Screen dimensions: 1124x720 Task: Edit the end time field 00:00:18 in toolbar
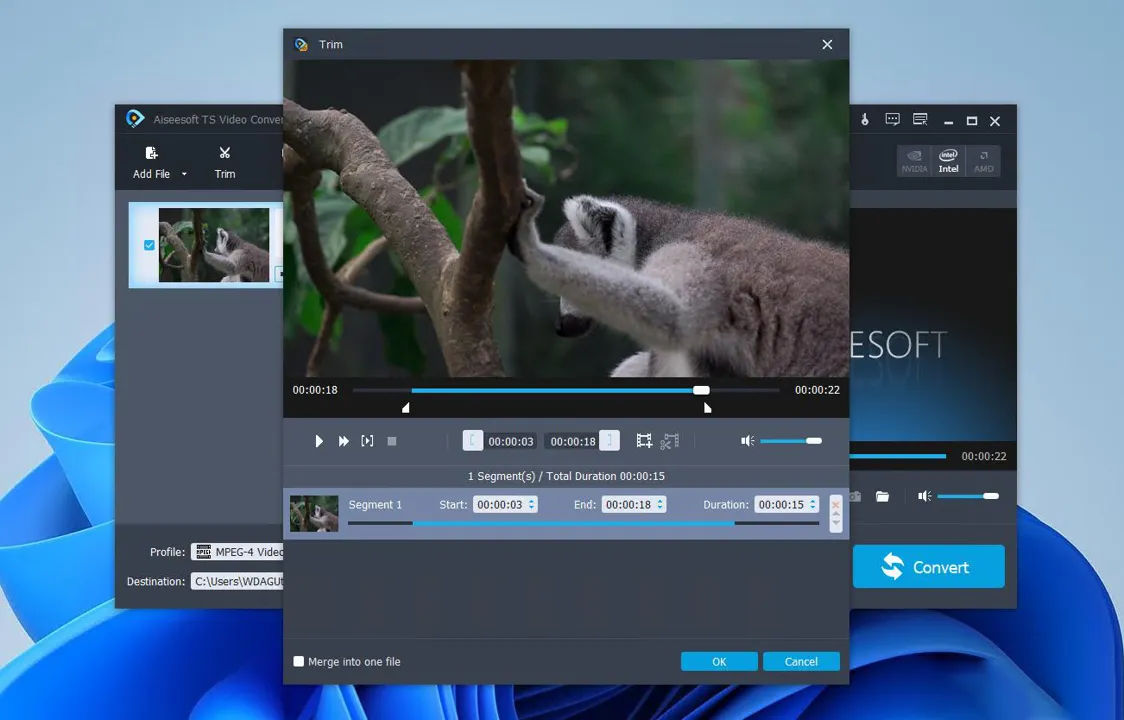click(x=572, y=441)
